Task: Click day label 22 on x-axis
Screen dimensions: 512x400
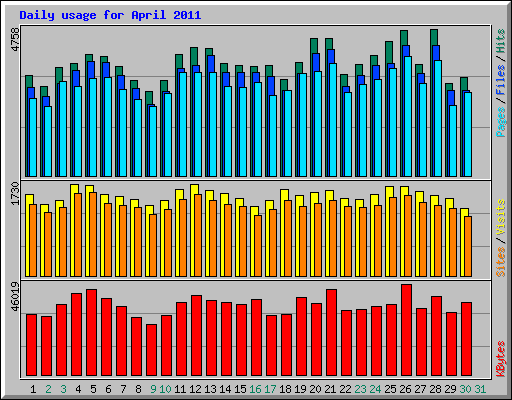Action: [x=345, y=389]
